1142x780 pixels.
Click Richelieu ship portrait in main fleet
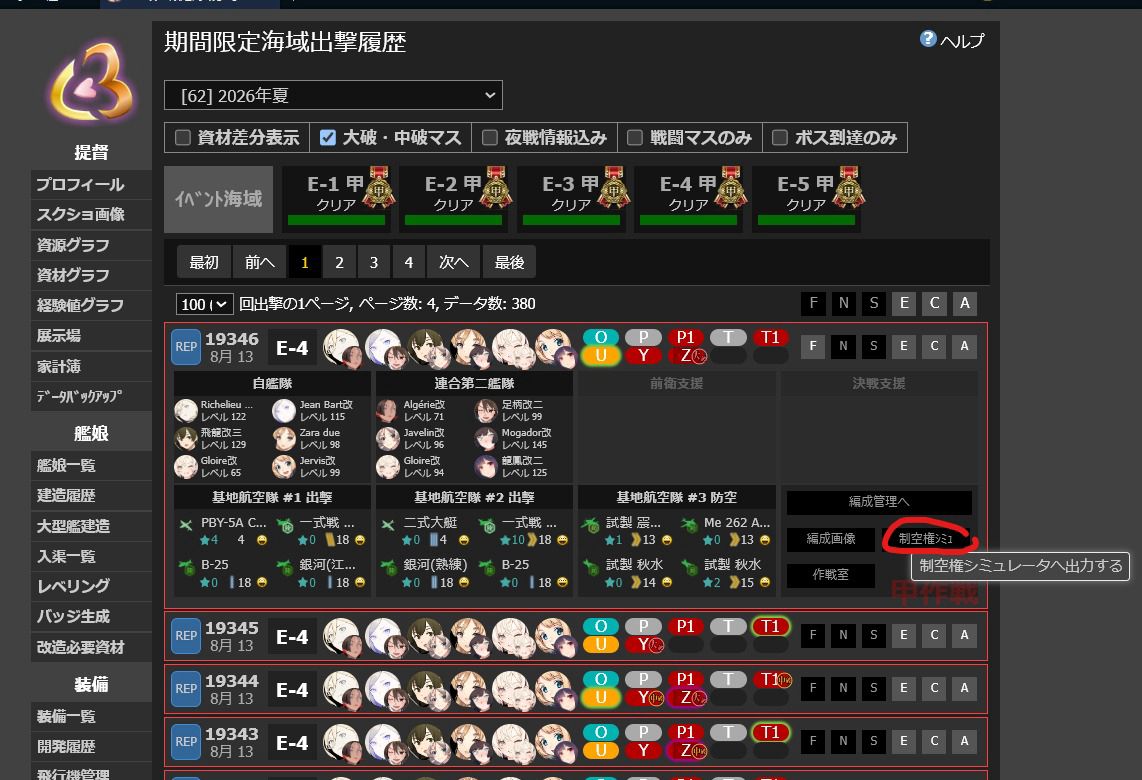186,411
